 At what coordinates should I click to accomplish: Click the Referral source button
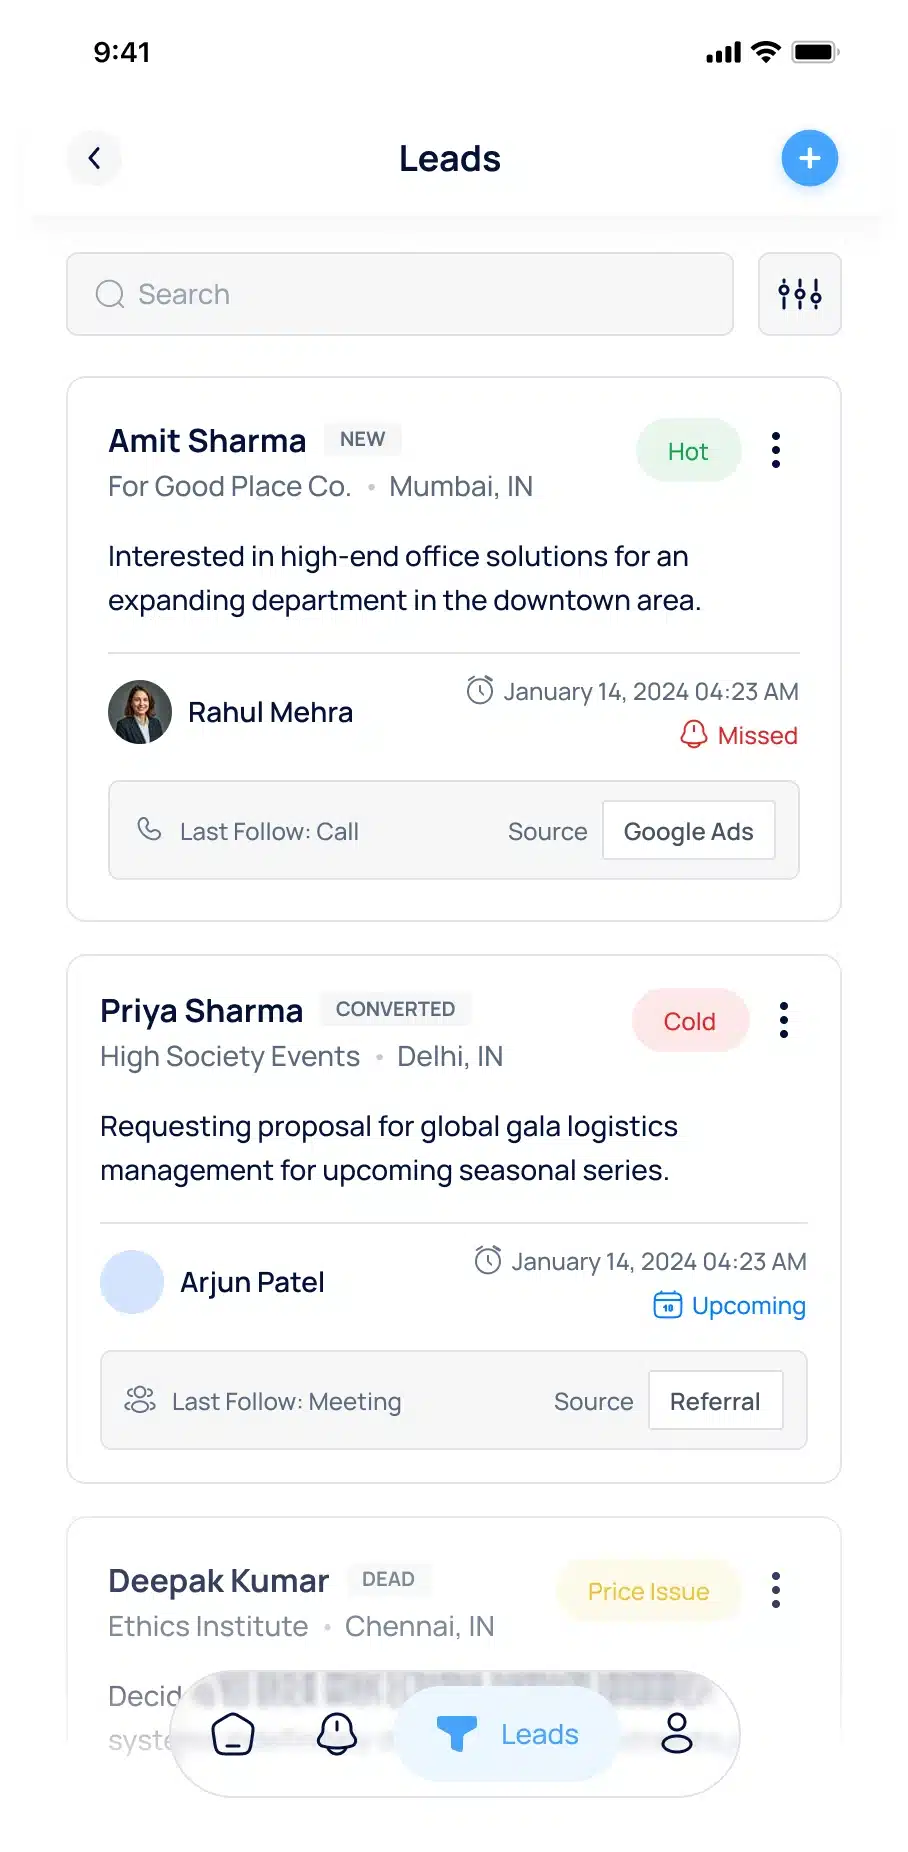pos(716,1401)
